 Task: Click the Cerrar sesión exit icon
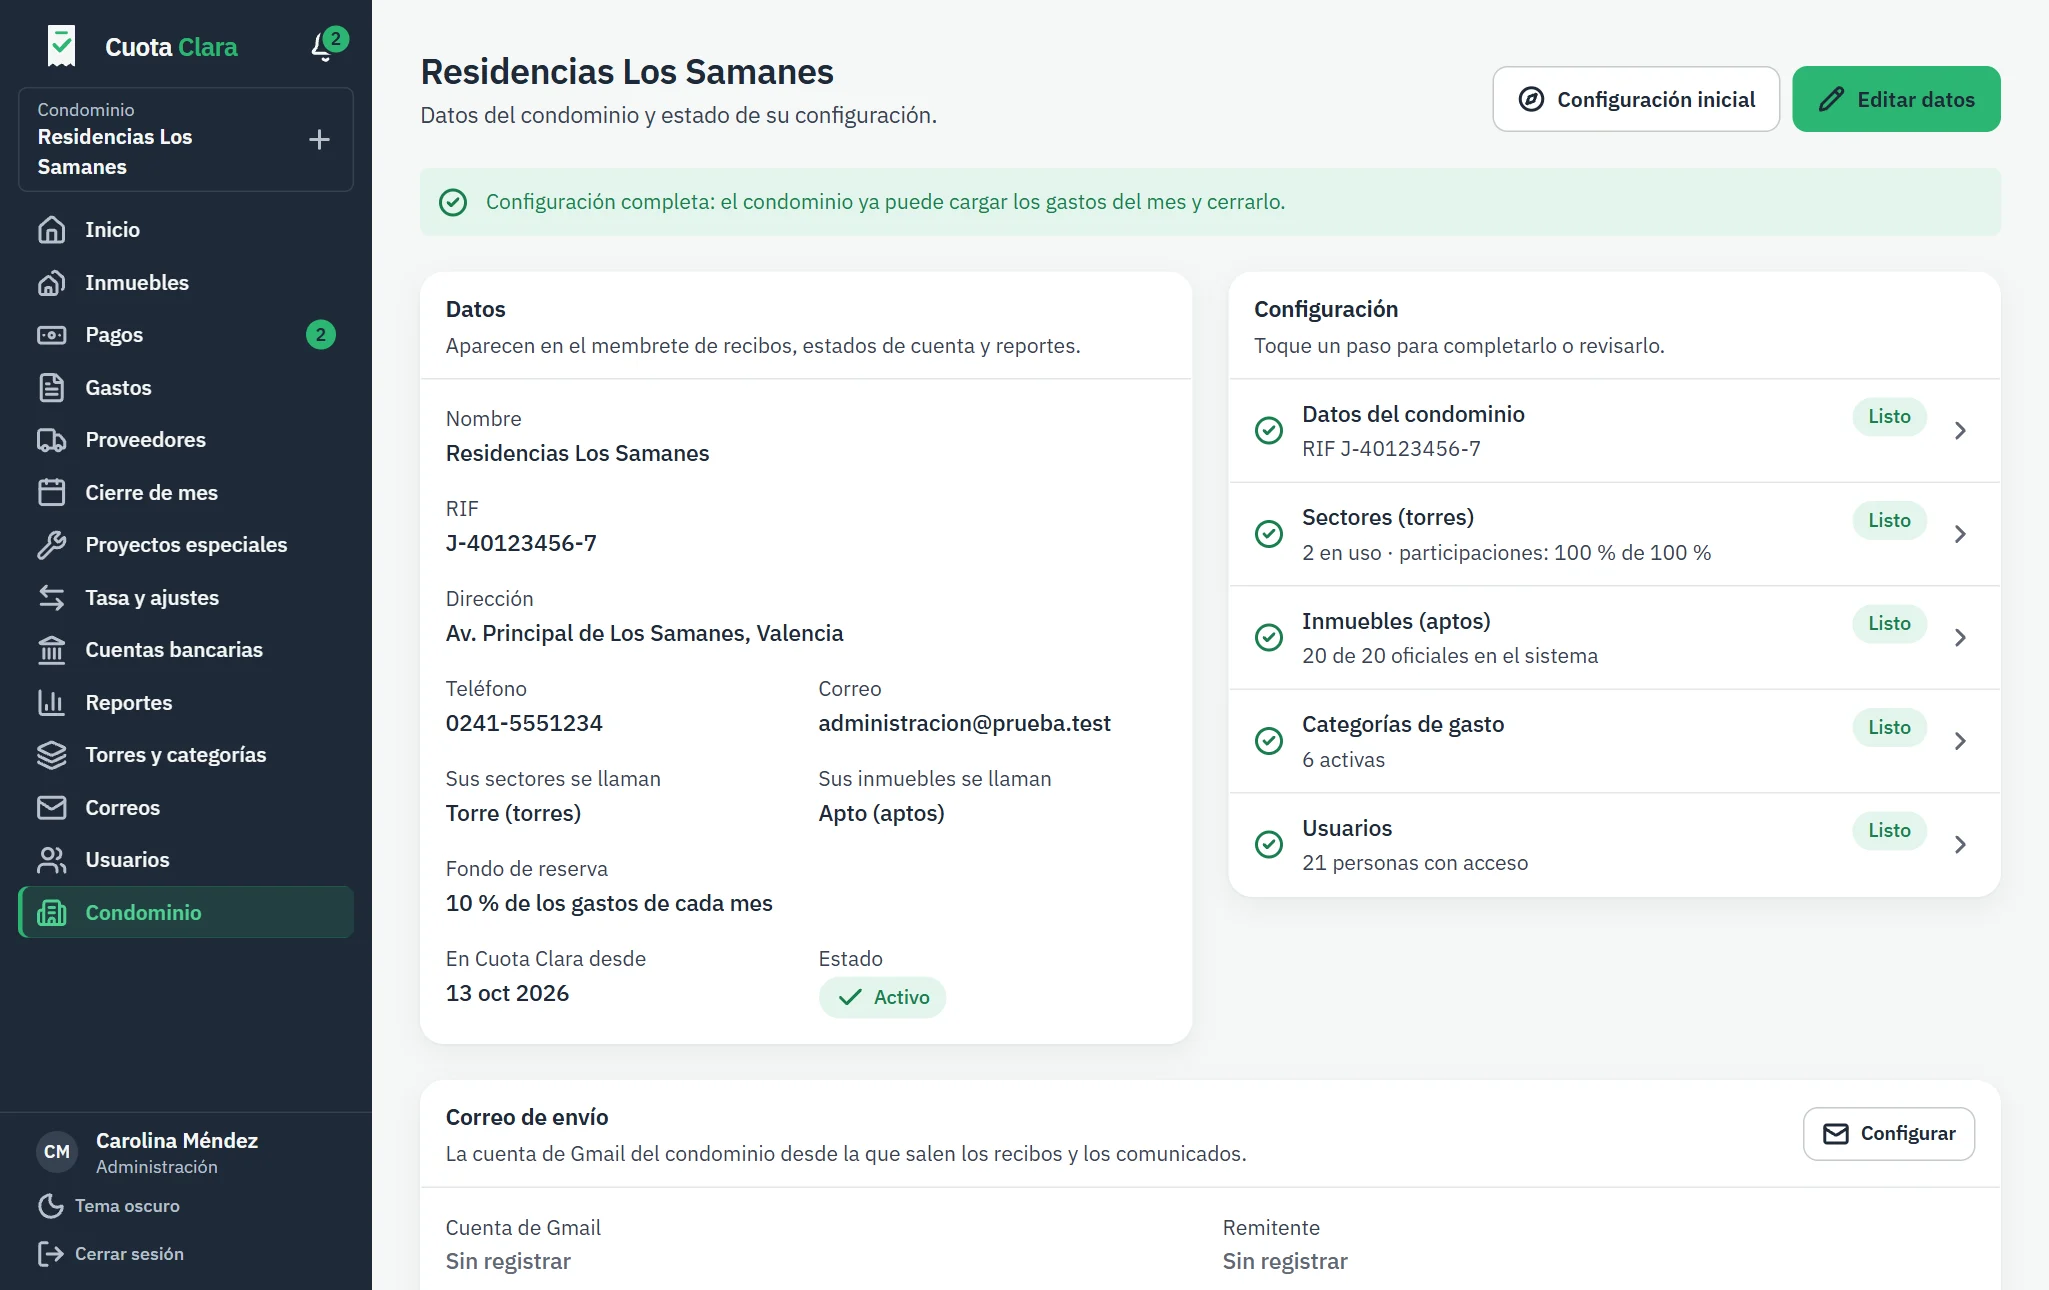point(50,1254)
